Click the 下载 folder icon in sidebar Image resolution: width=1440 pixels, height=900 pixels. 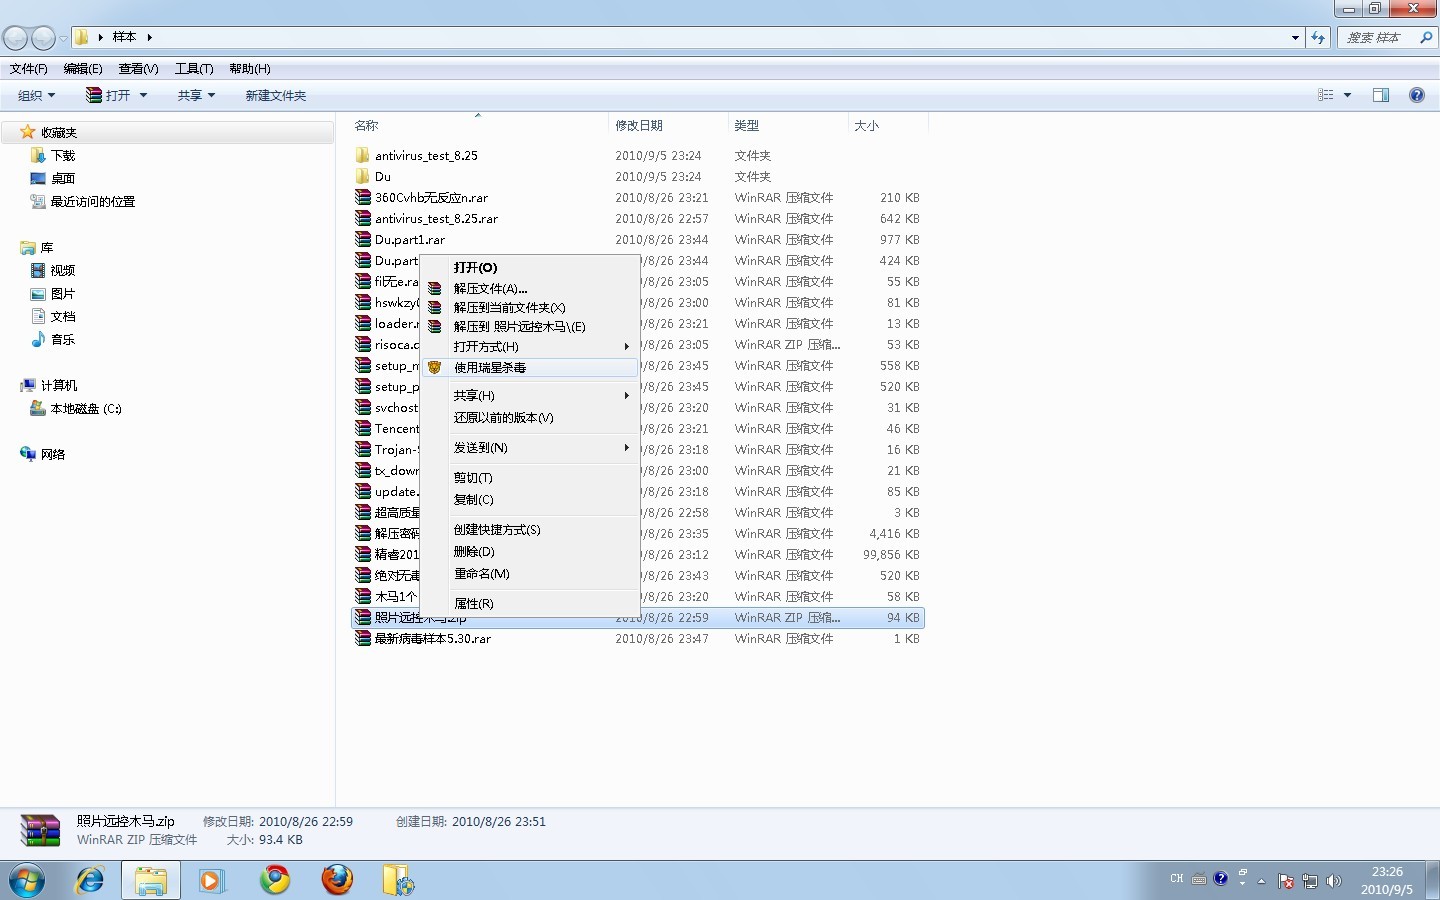pos(38,156)
